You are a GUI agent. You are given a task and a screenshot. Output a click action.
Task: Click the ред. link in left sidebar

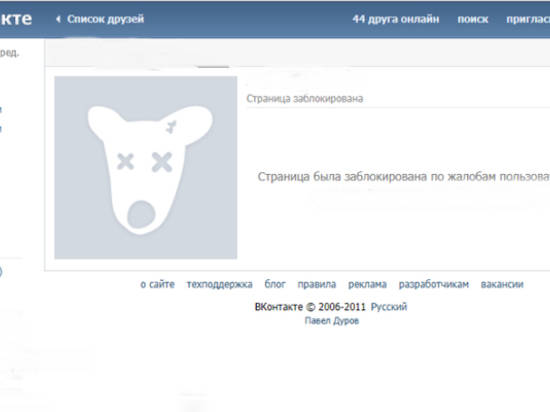point(9,53)
